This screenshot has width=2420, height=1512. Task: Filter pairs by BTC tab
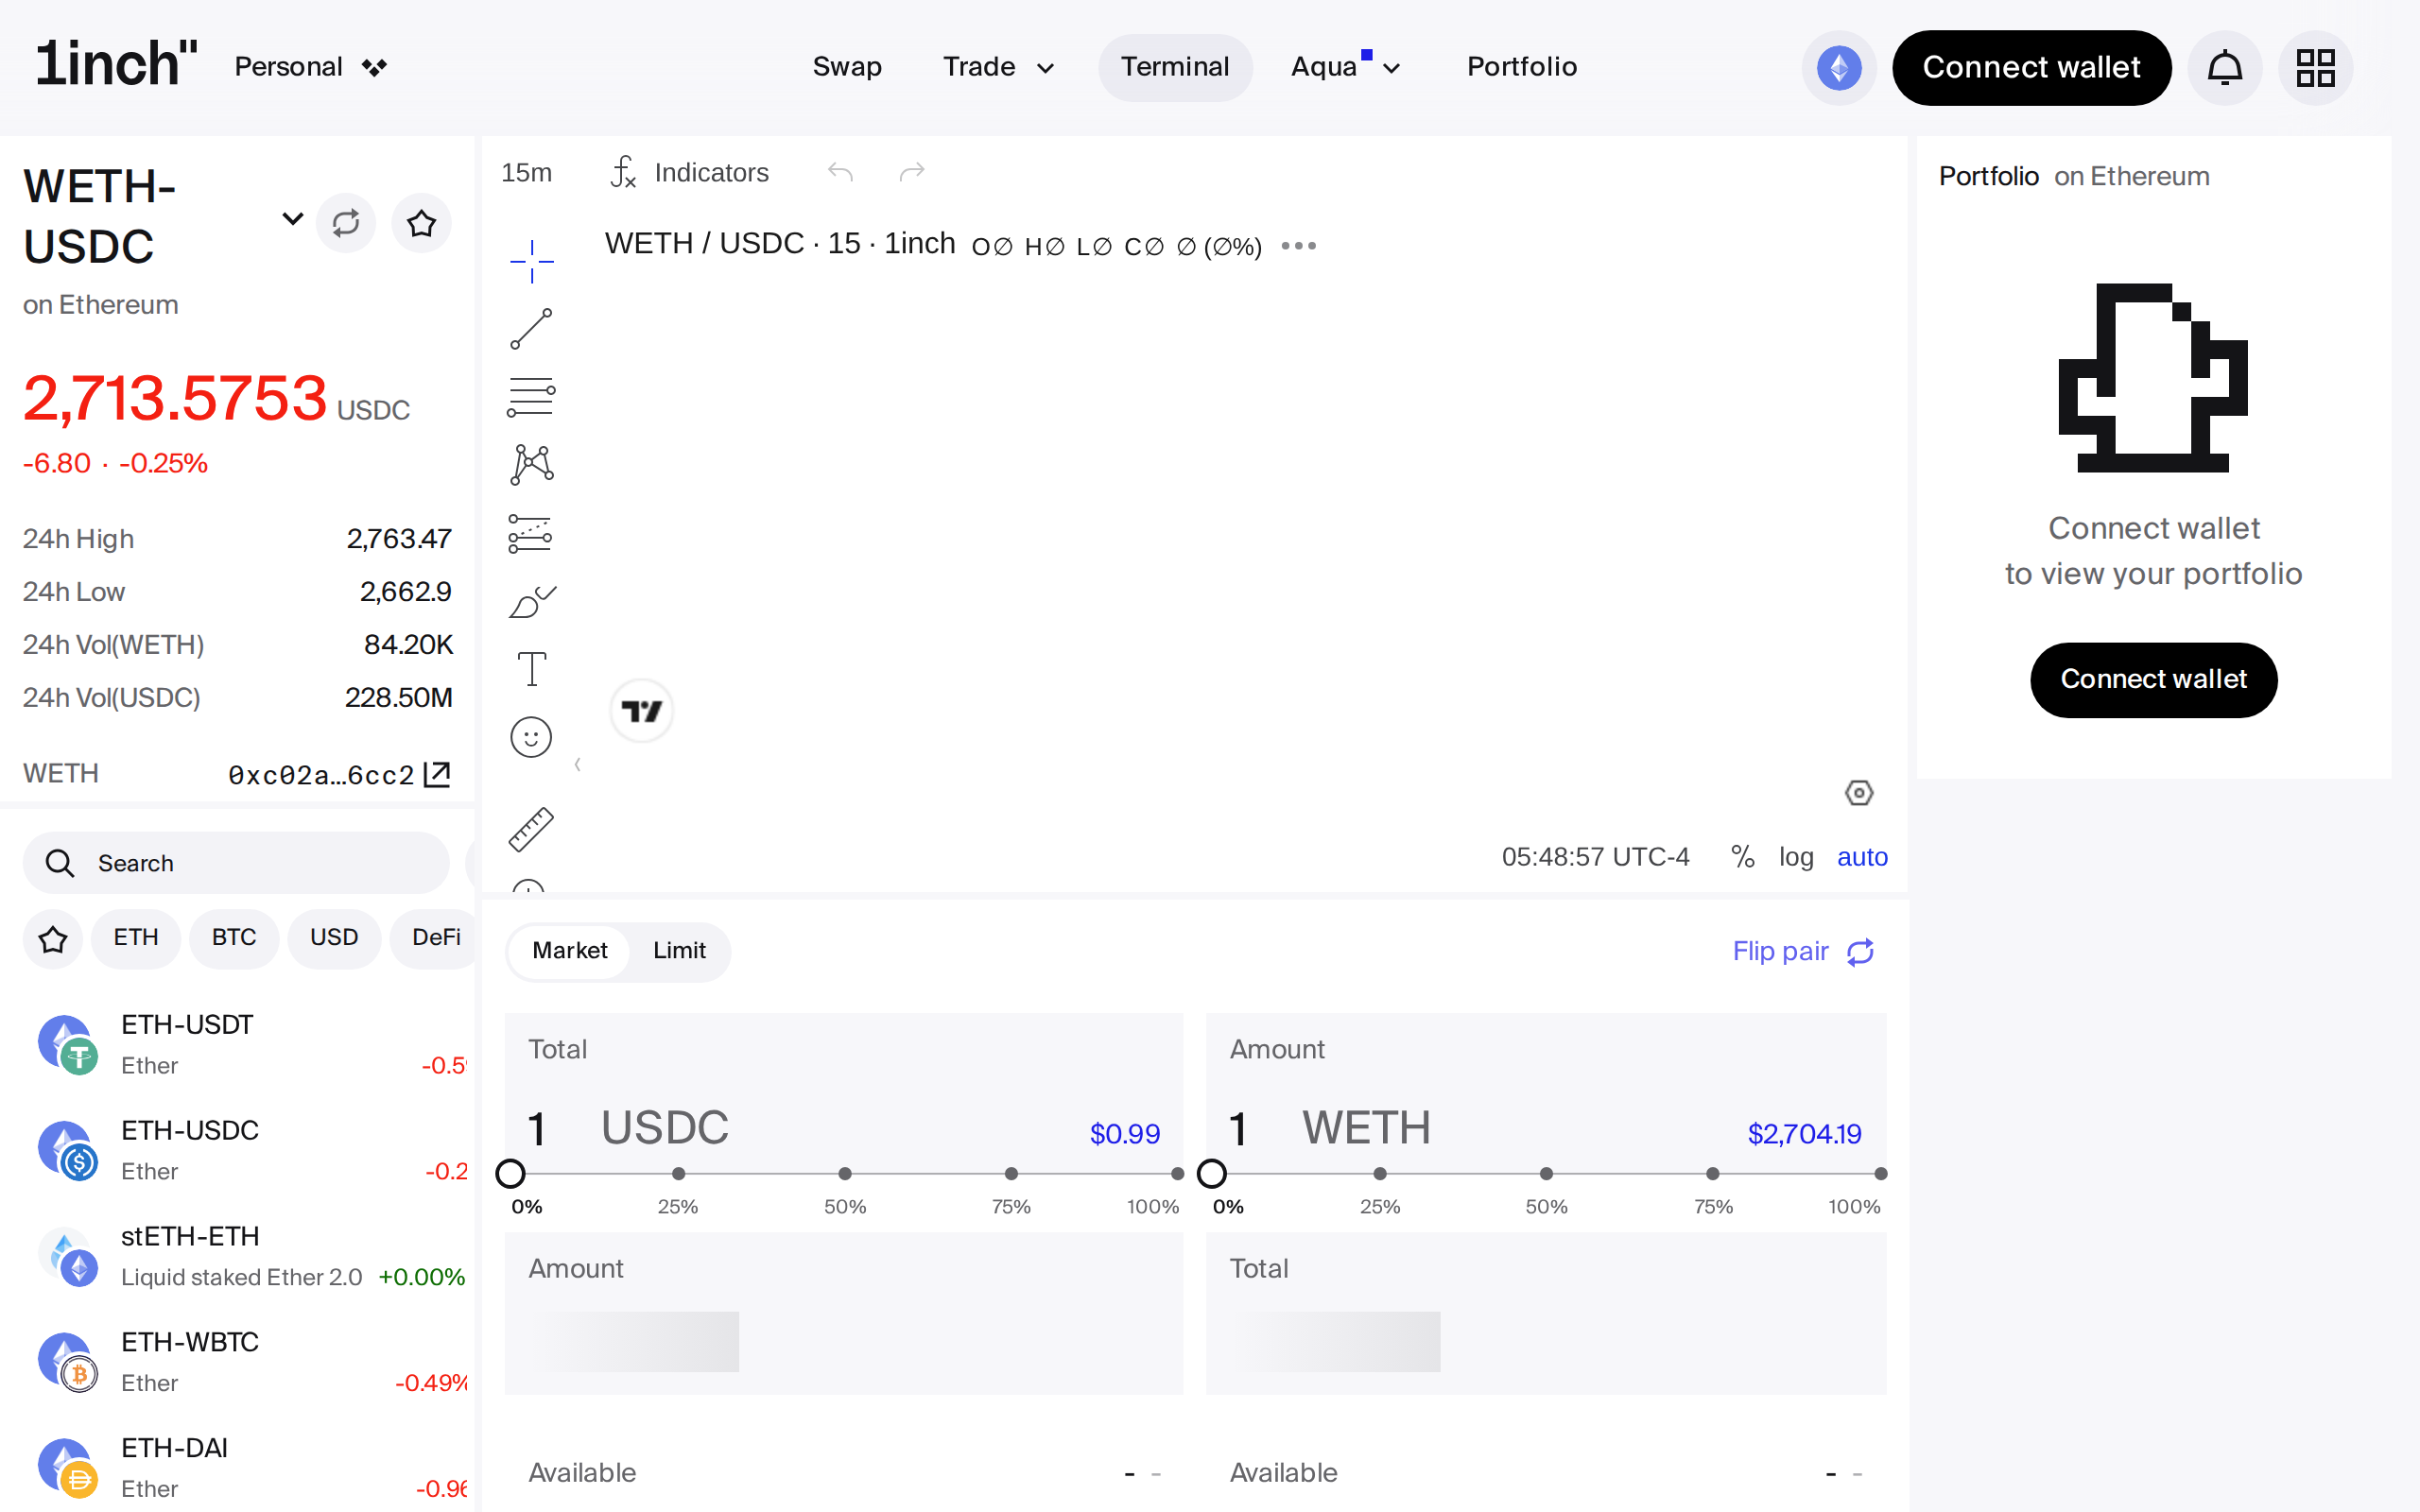click(234, 938)
